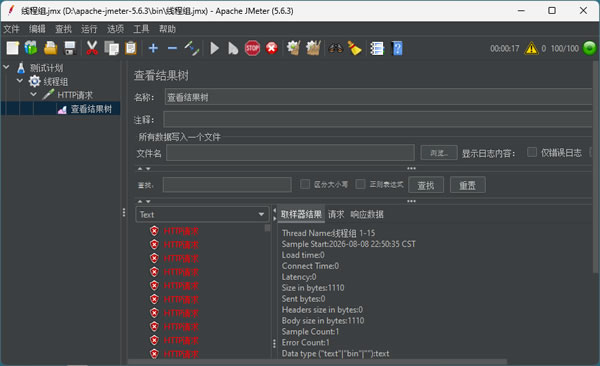The width and height of the screenshot is (600, 366).
Task: Select 线程组 in the tree
Action: [x=56, y=82]
